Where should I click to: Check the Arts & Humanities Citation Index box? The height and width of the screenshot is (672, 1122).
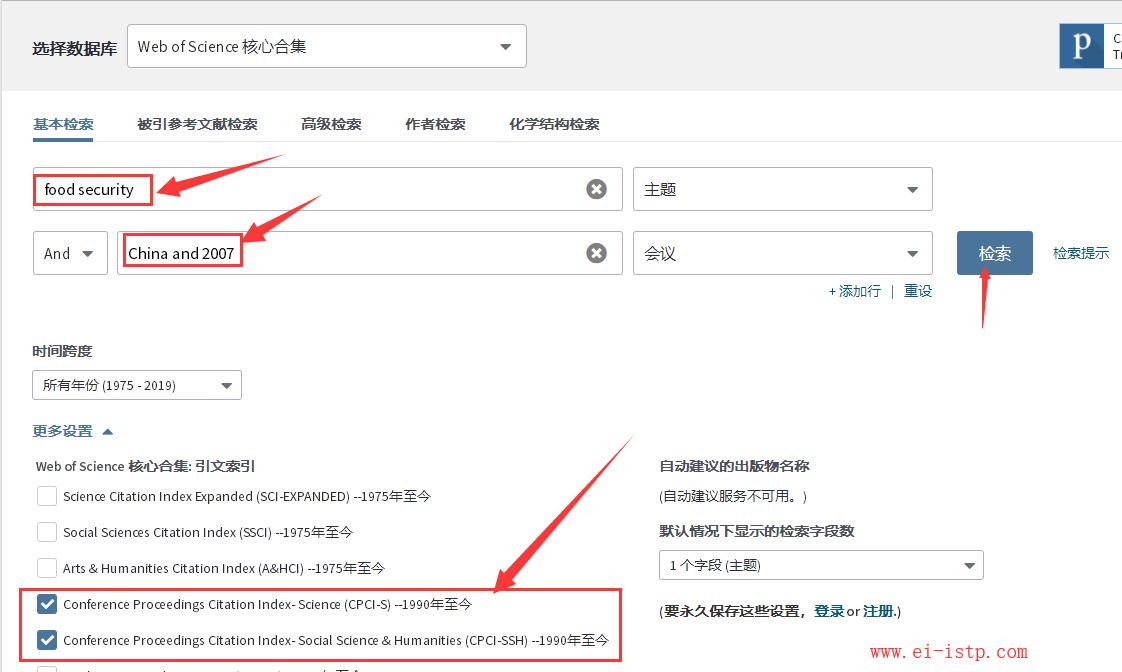(x=47, y=568)
